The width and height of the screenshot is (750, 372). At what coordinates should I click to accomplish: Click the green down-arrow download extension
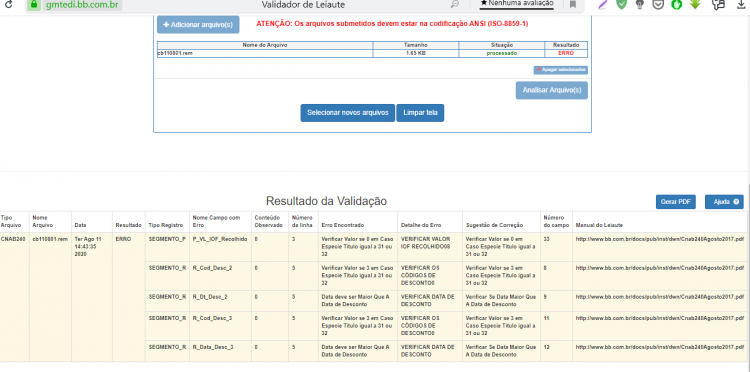695,4
